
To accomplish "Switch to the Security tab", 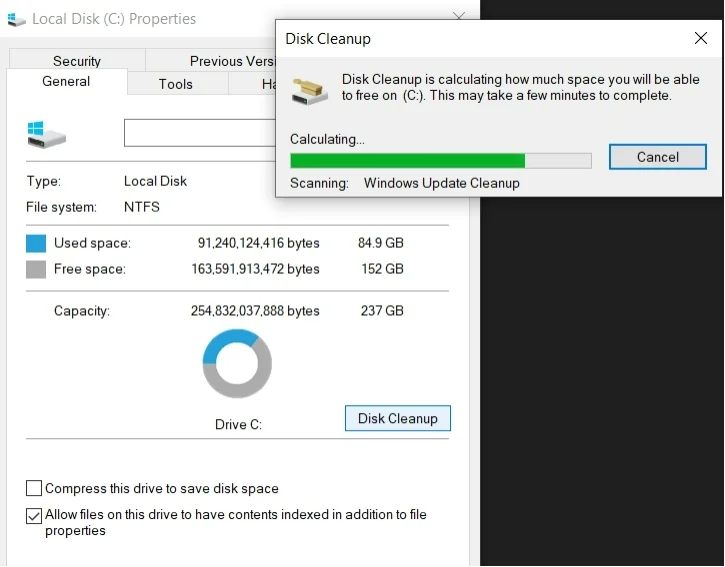I will [x=77, y=61].
